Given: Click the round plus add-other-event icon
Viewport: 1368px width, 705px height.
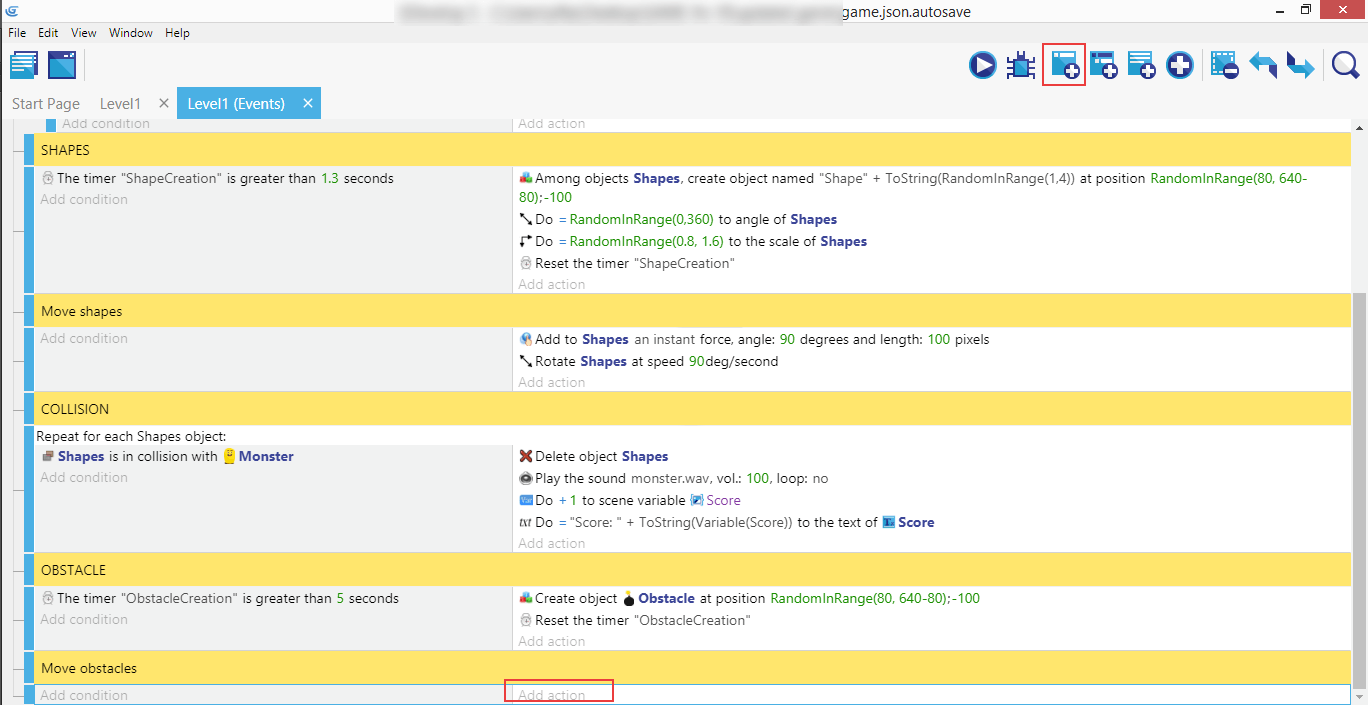Looking at the screenshot, I should point(1180,66).
